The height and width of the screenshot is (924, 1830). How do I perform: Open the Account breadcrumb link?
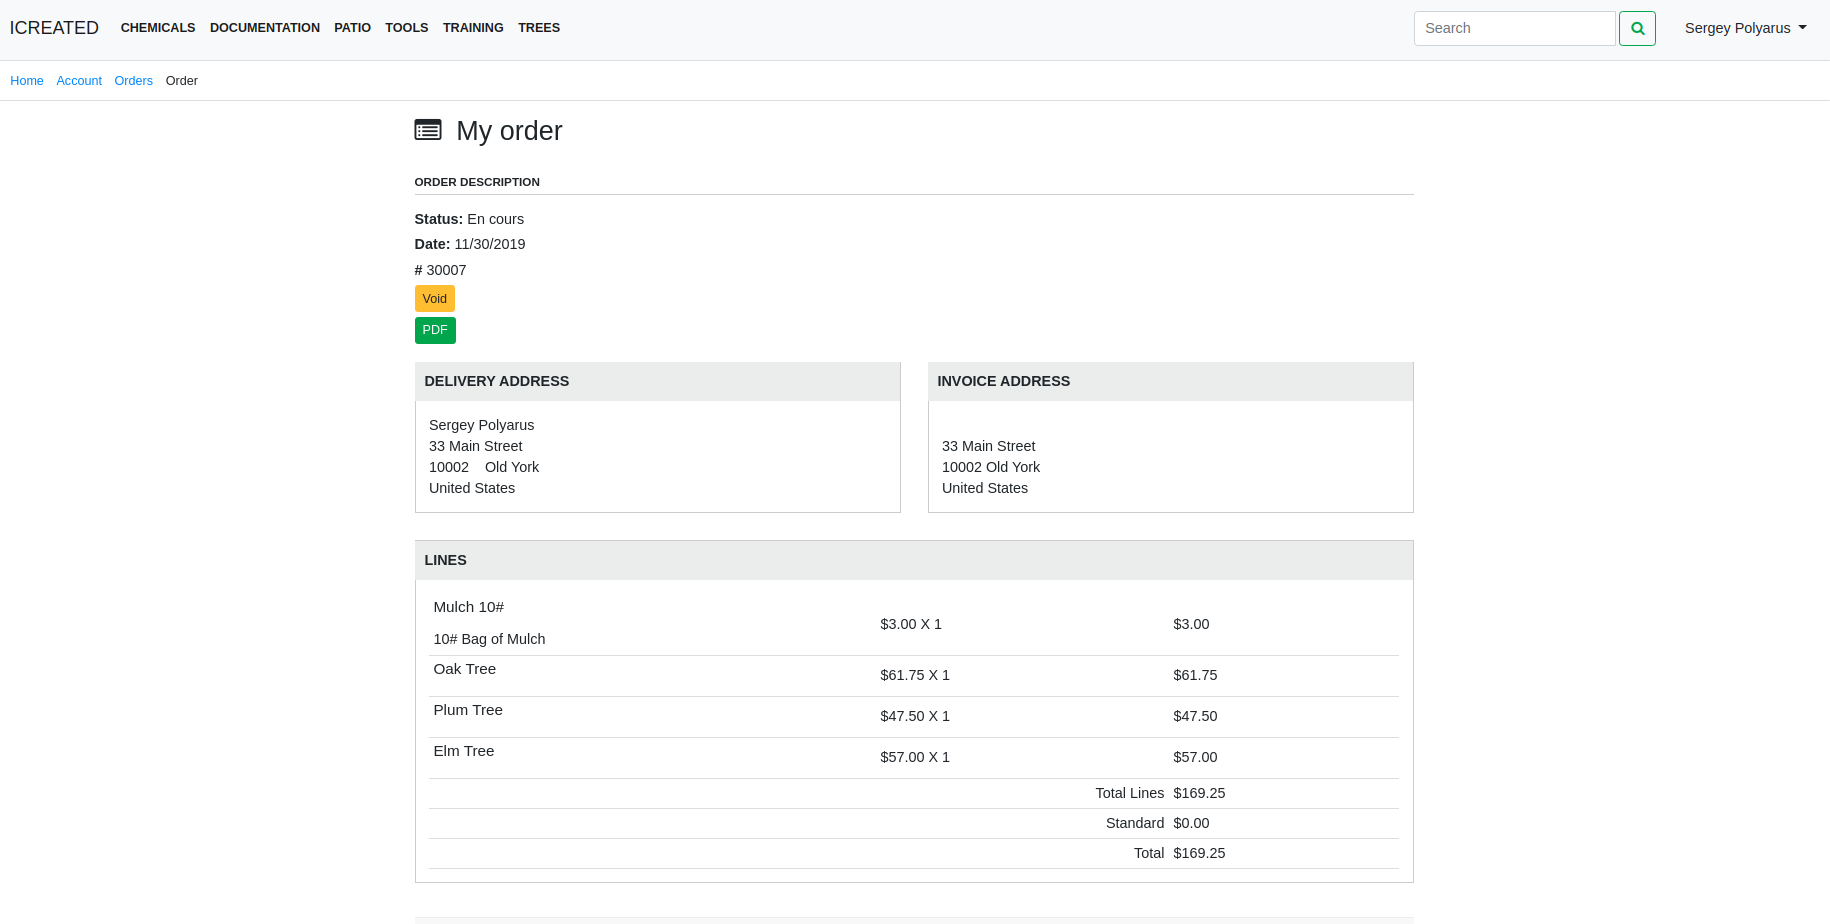pos(79,81)
